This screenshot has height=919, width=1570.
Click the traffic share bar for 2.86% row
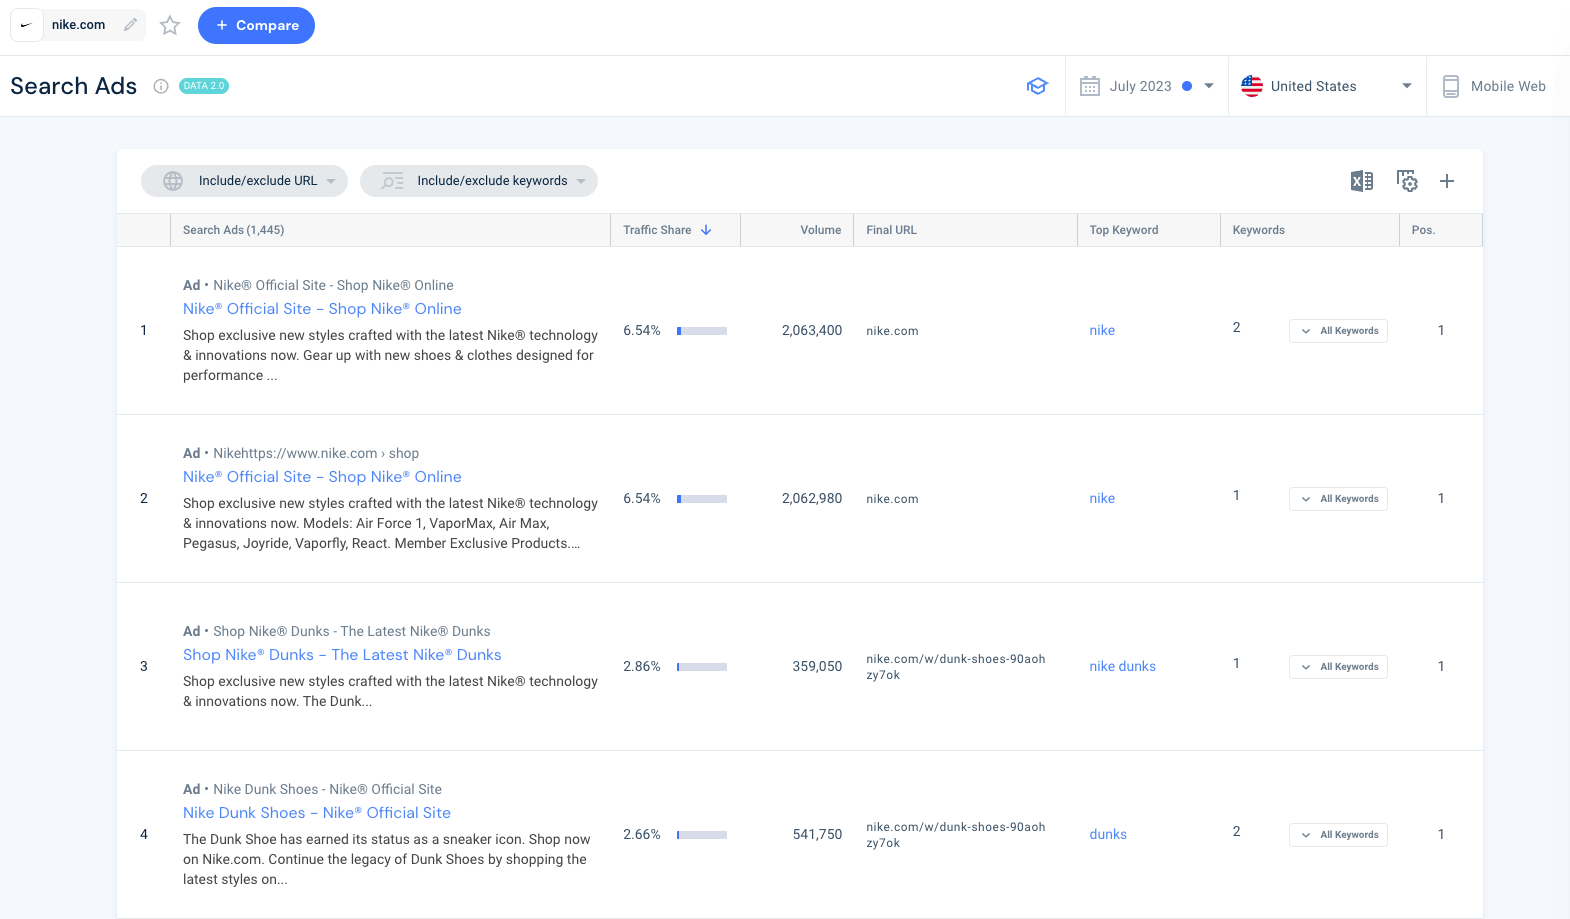pyautogui.click(x=702, y=667)
